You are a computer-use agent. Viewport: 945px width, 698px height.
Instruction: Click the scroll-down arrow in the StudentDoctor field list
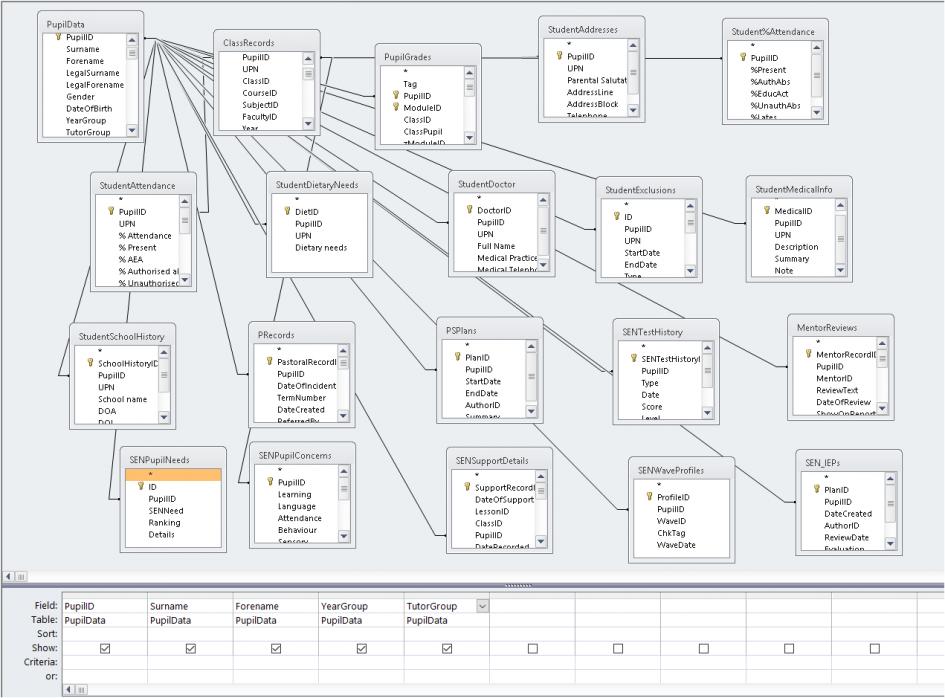[543, 265]
